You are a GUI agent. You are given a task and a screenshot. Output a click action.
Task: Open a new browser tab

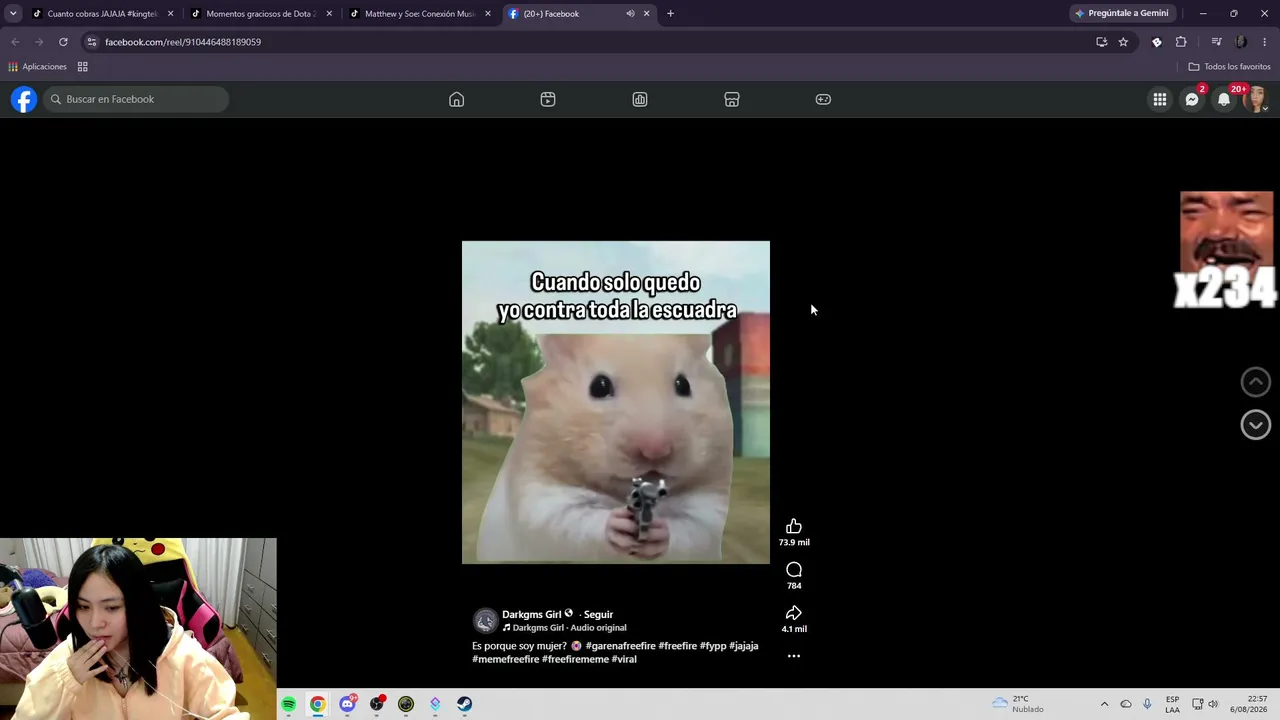pos(670,14)
